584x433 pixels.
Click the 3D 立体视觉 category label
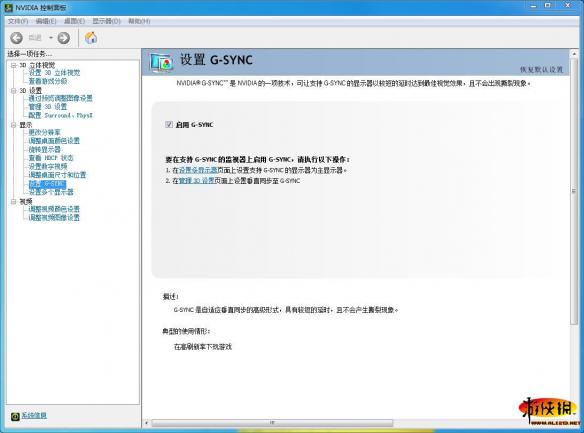(x=37, y=65)
